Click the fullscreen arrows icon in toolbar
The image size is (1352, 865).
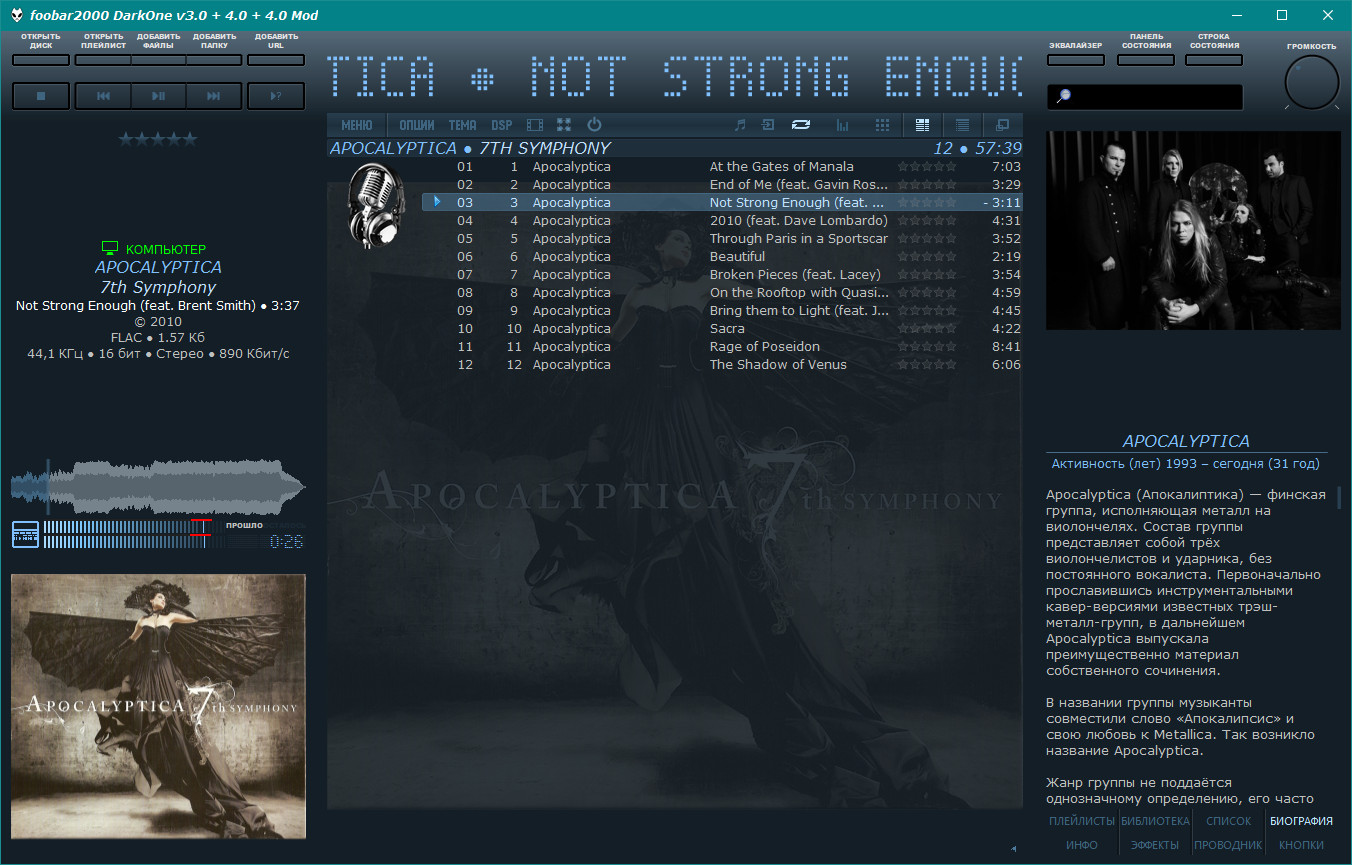coord(564,125)
